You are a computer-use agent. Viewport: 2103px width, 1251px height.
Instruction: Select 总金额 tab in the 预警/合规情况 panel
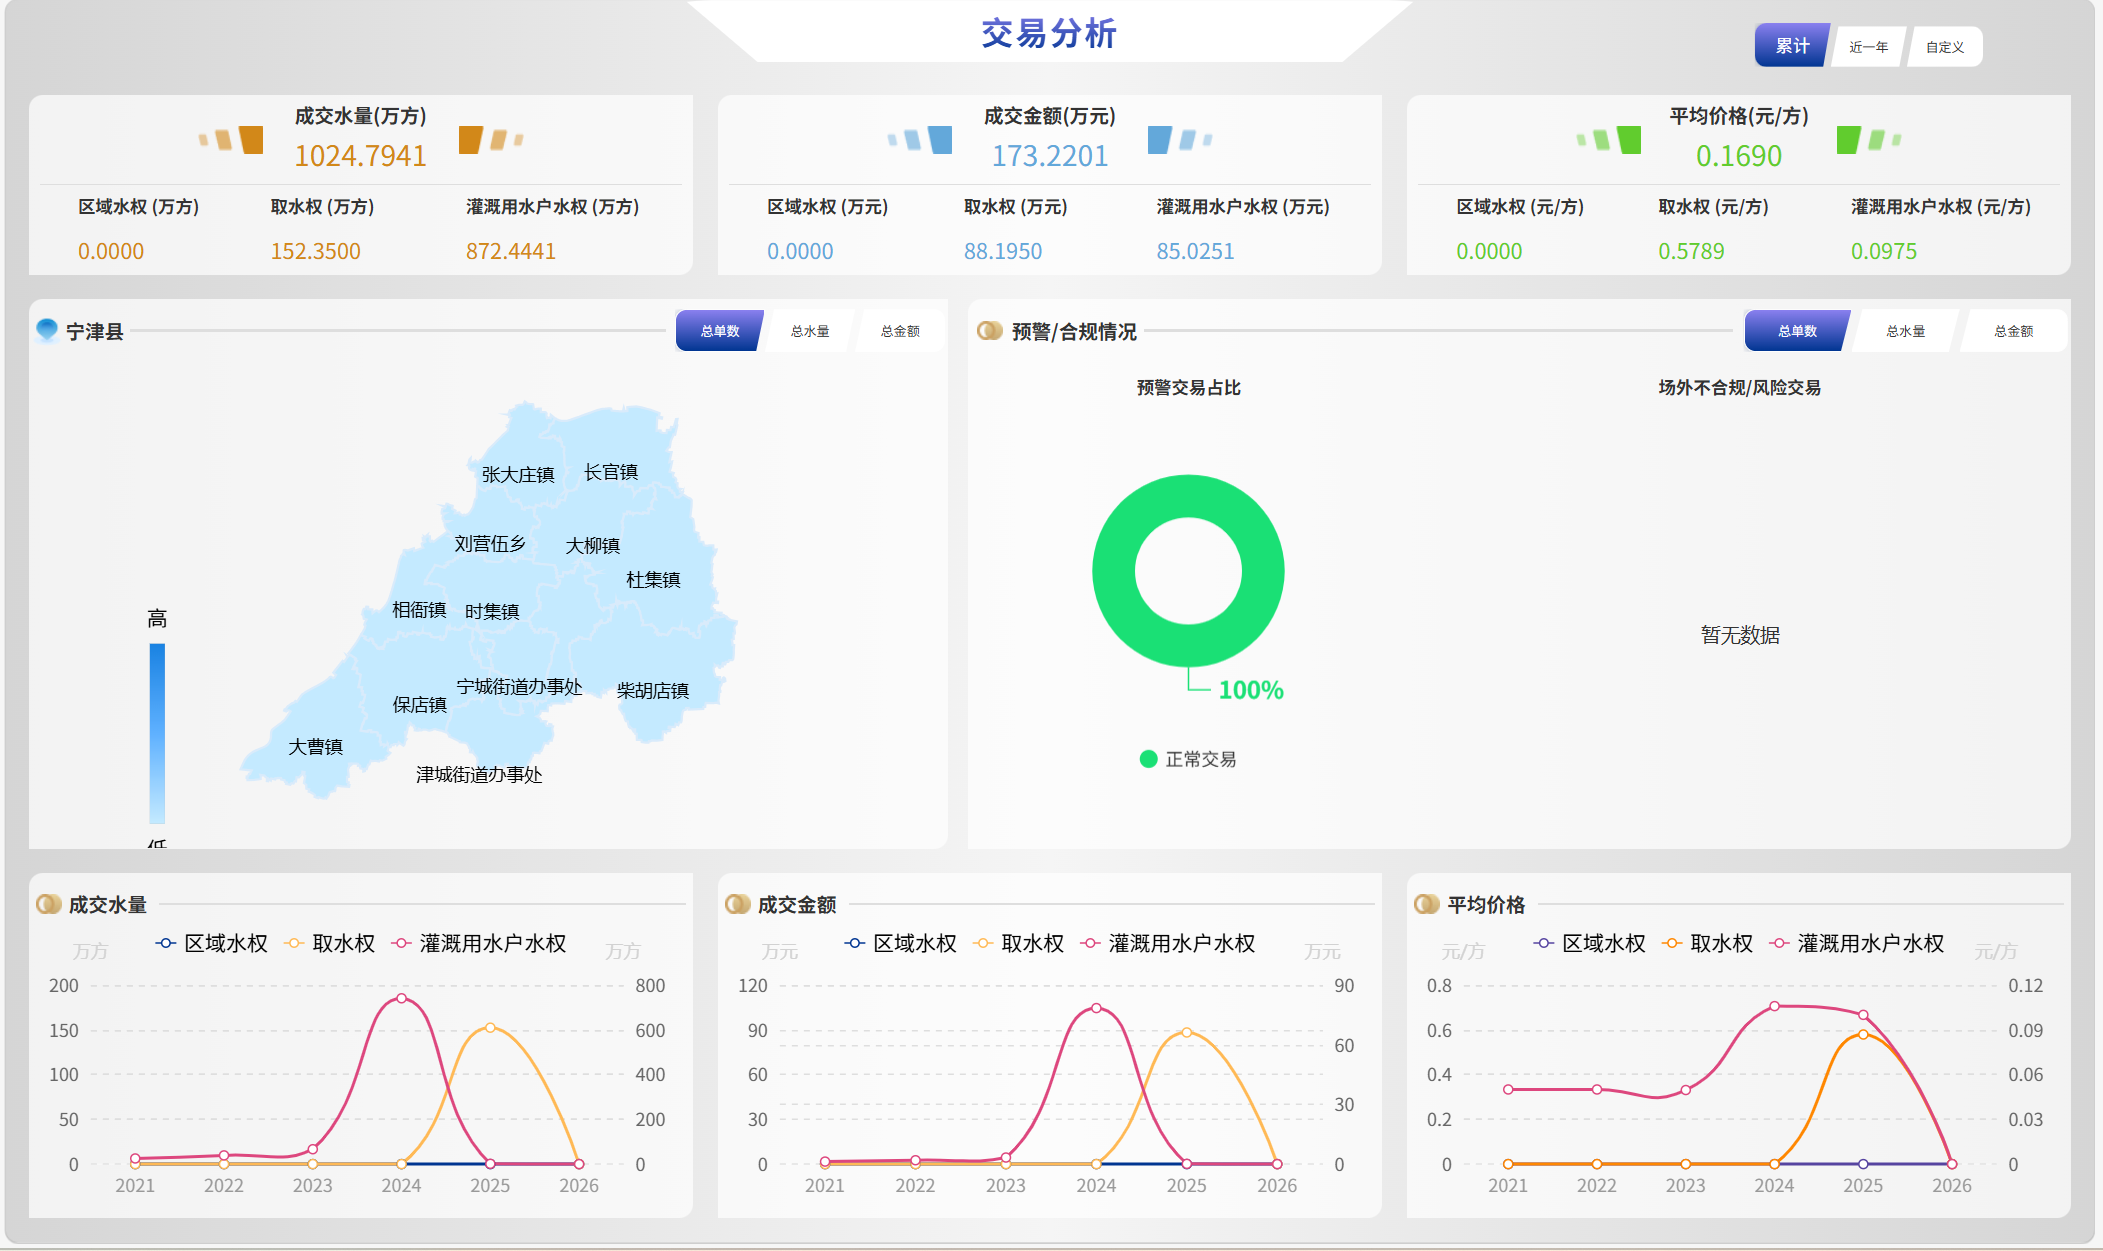pos(2013,331)
